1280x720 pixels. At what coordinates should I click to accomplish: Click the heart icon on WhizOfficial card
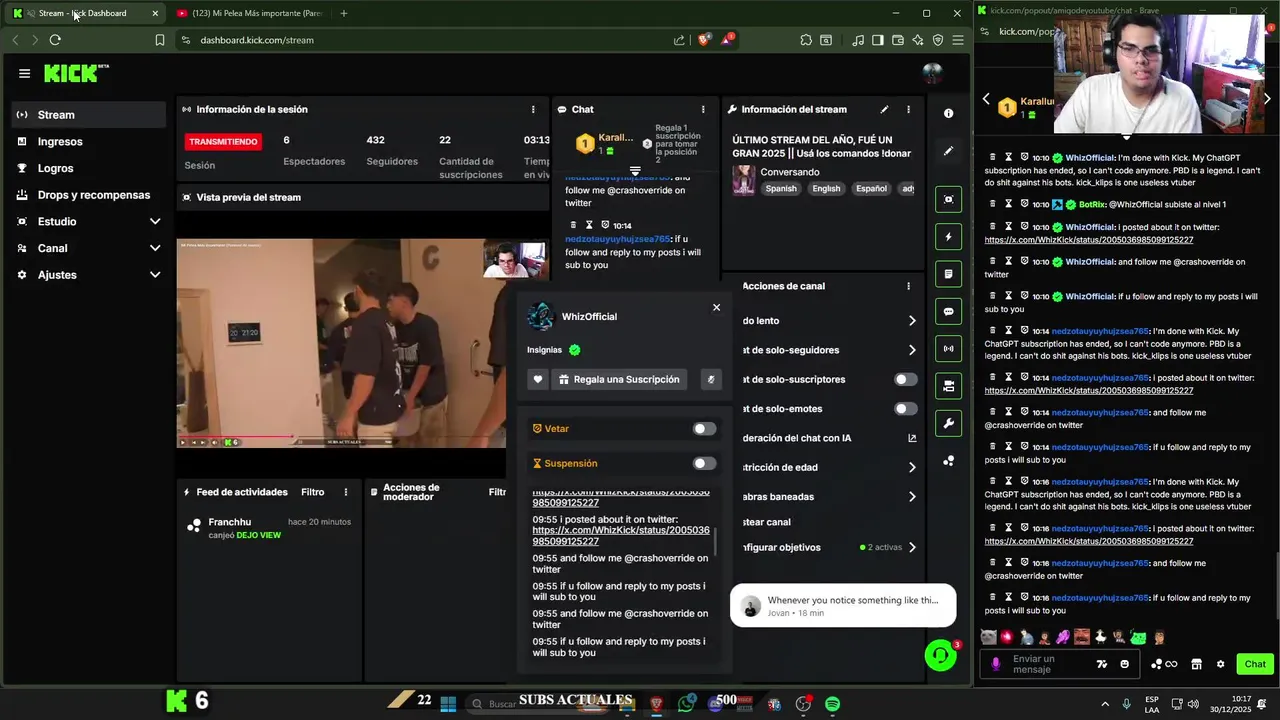[538, 379]
